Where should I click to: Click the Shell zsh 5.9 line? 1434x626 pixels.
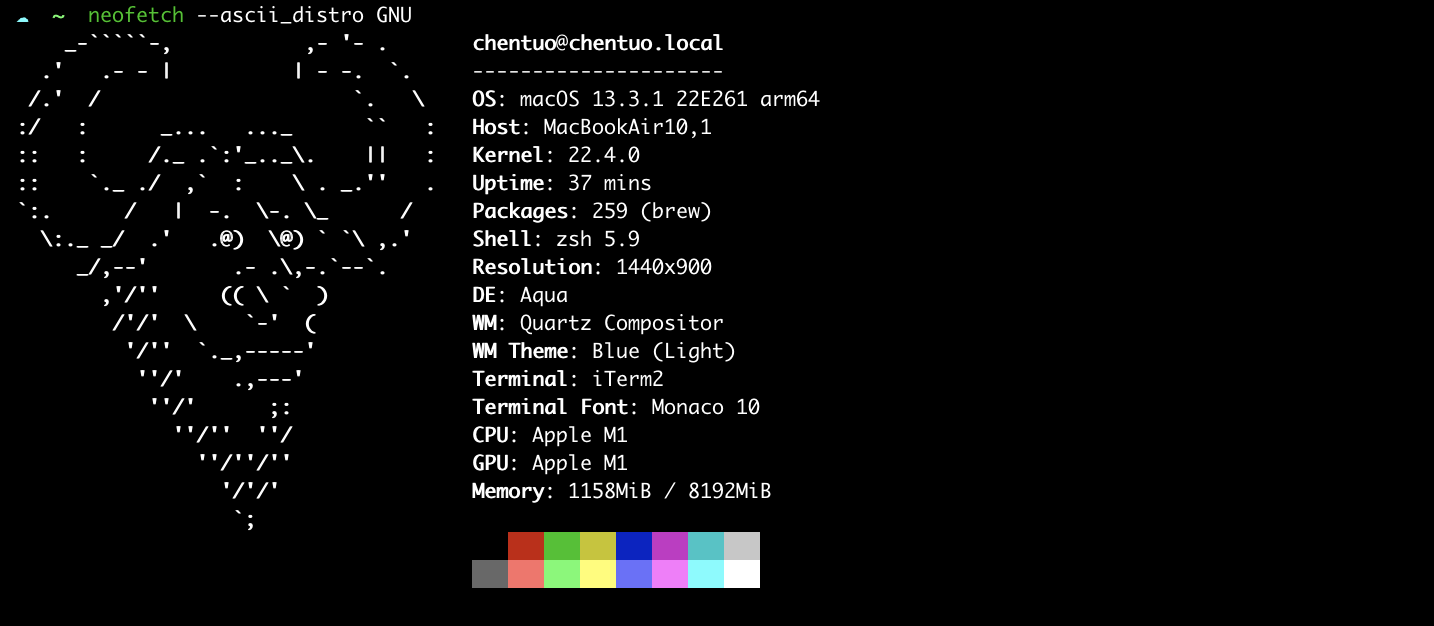(x=555, y=239)
